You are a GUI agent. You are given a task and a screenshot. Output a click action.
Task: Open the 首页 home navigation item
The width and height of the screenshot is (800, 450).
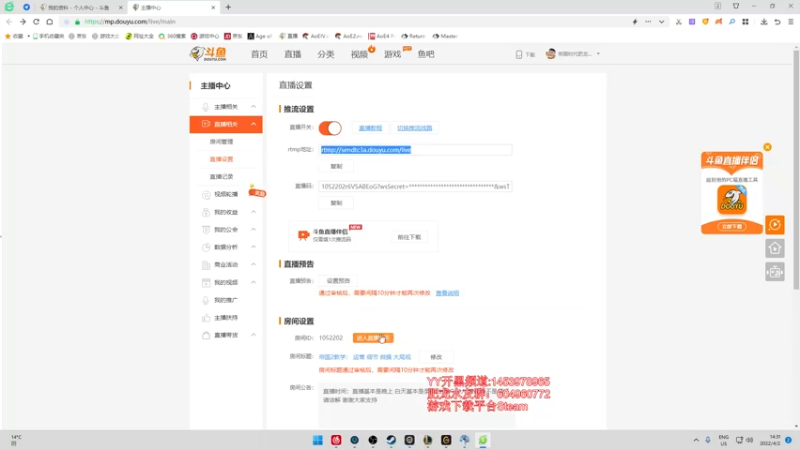259,54
